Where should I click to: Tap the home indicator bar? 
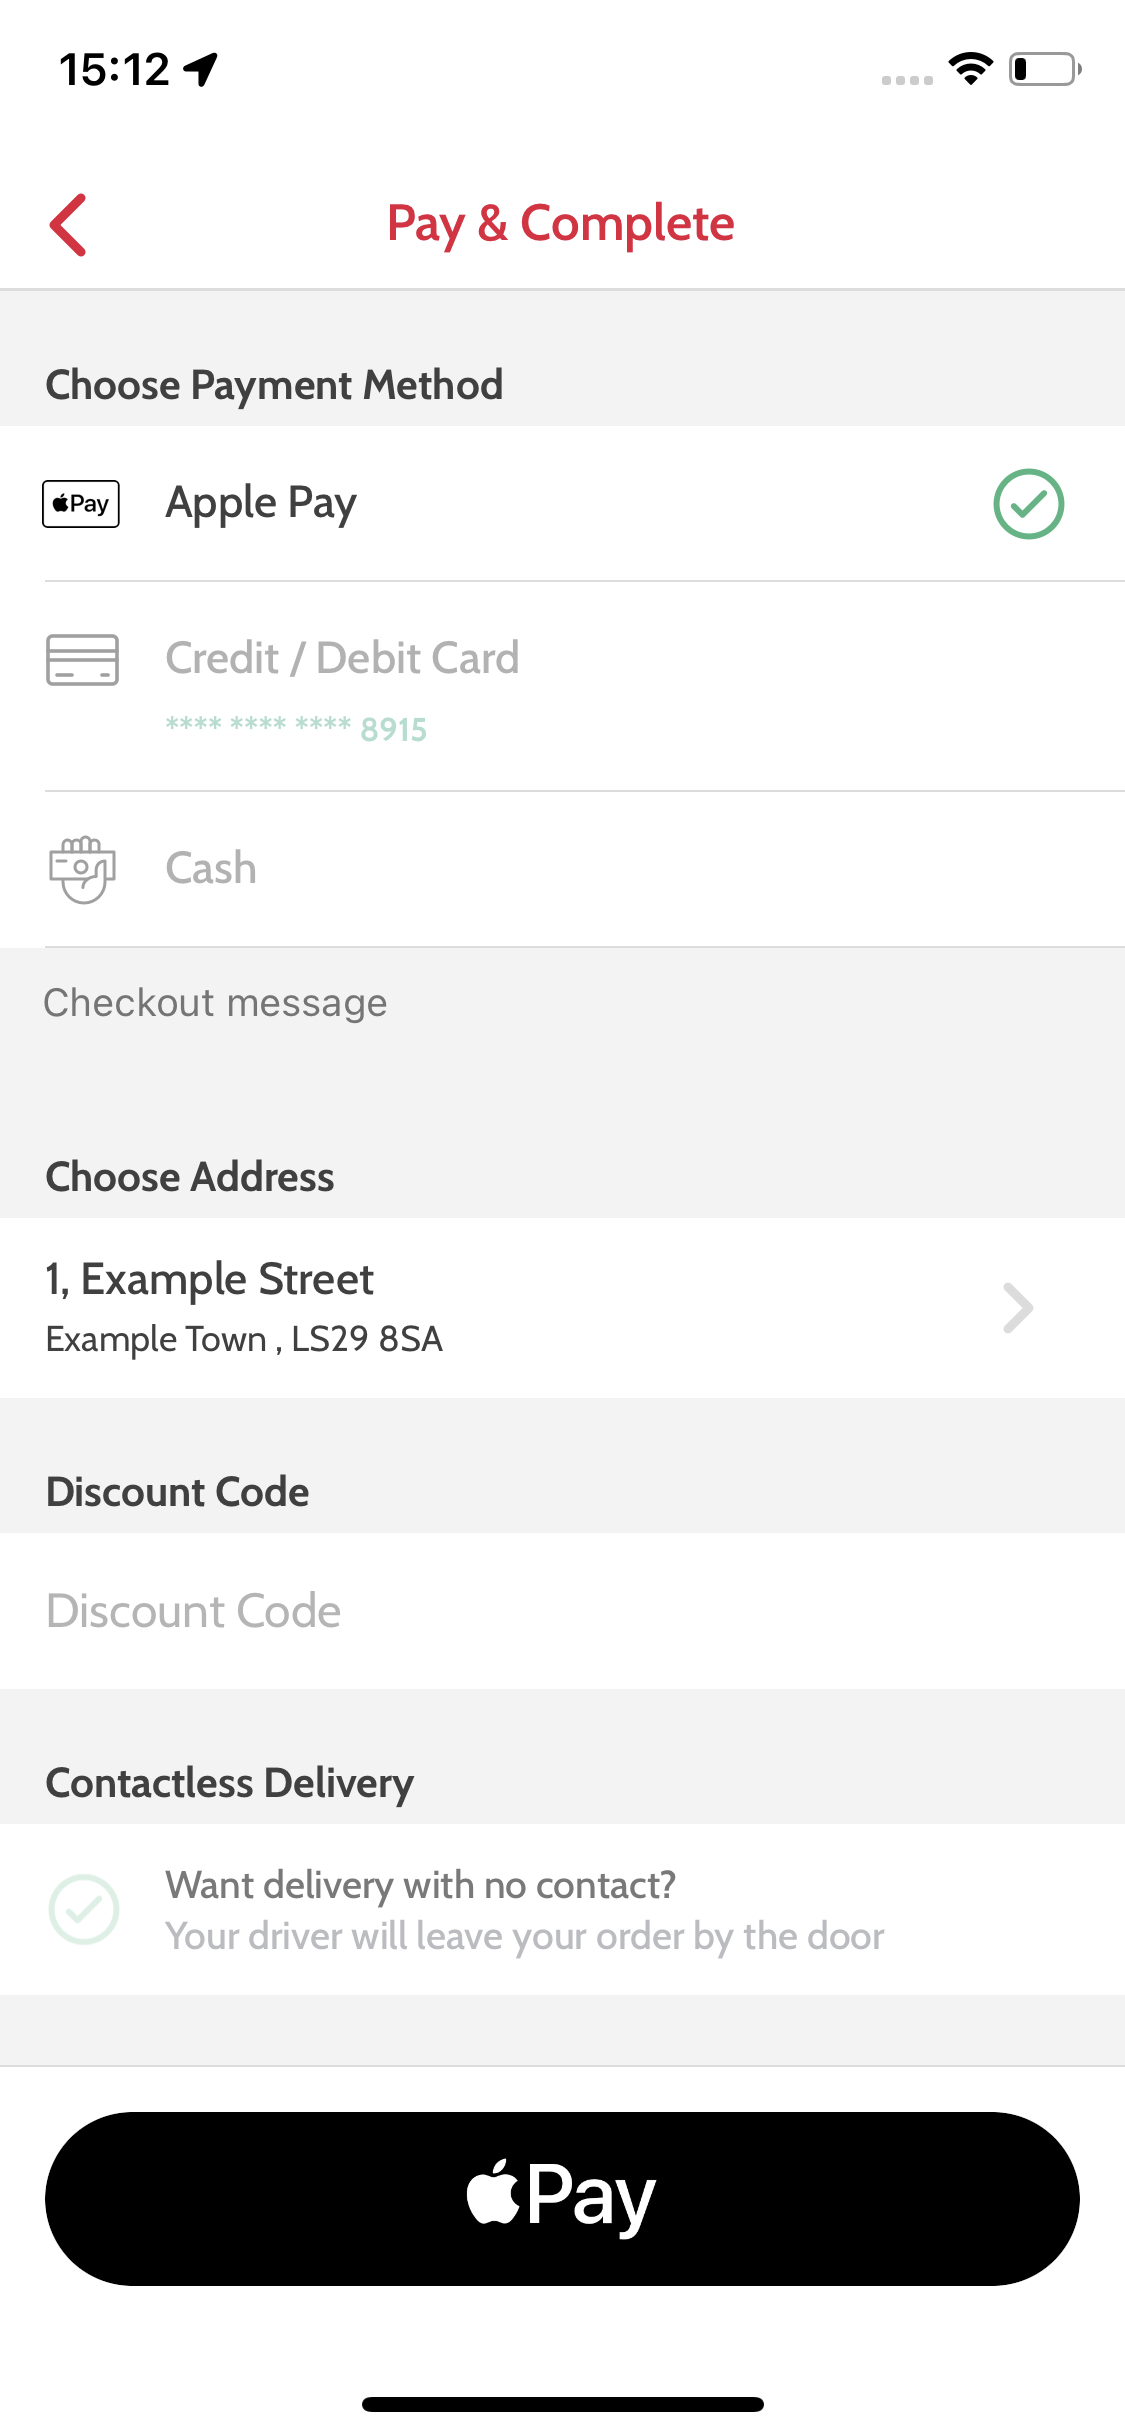(x=562, y=2404)
